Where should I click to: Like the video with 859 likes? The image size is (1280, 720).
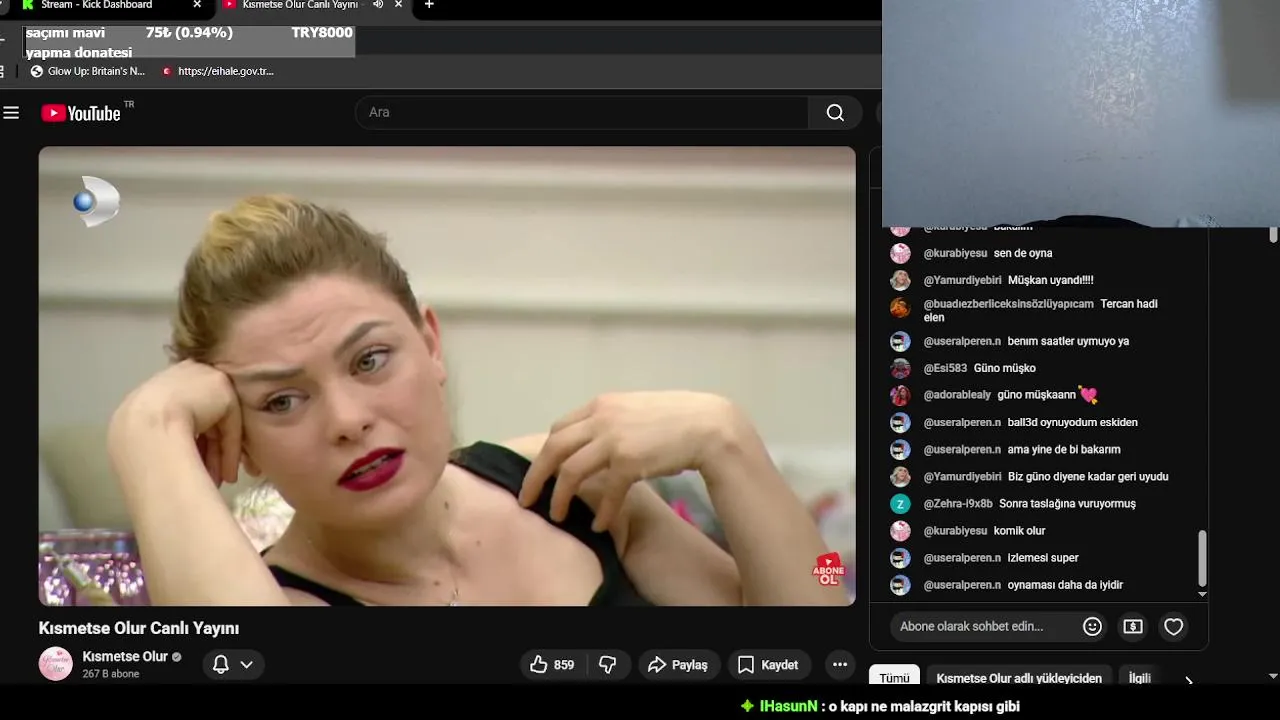[552, 665]
